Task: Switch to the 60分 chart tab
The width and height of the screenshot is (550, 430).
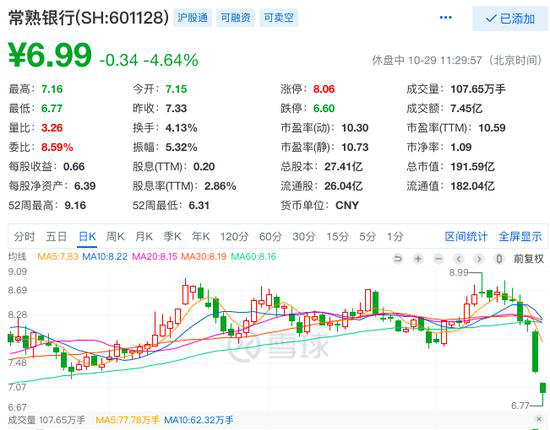Action: tap(270, 236)
